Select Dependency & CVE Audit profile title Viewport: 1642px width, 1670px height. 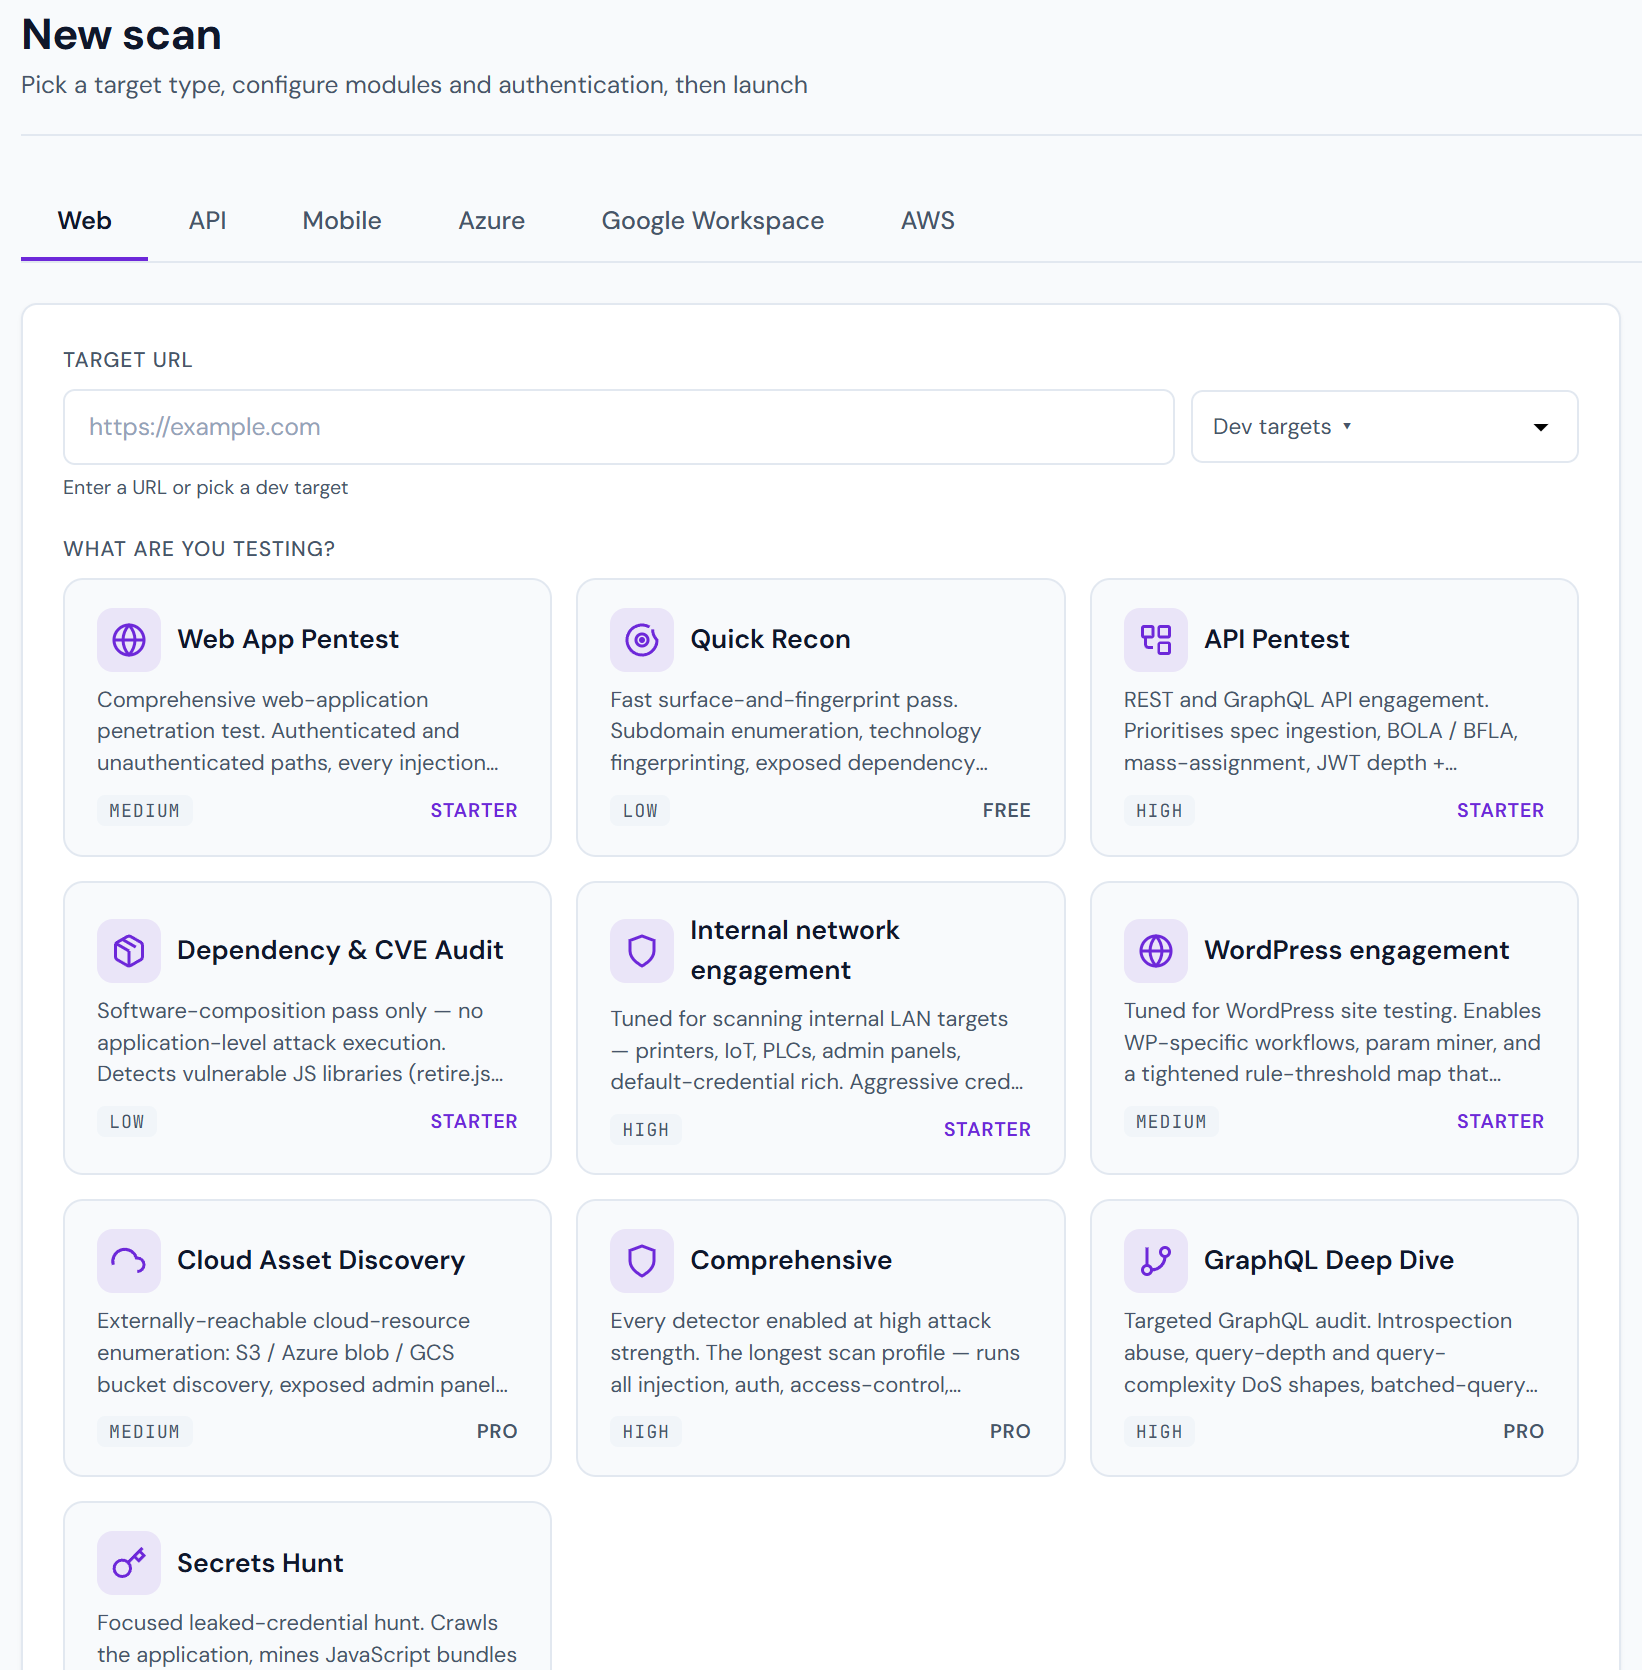click(340, 950)
